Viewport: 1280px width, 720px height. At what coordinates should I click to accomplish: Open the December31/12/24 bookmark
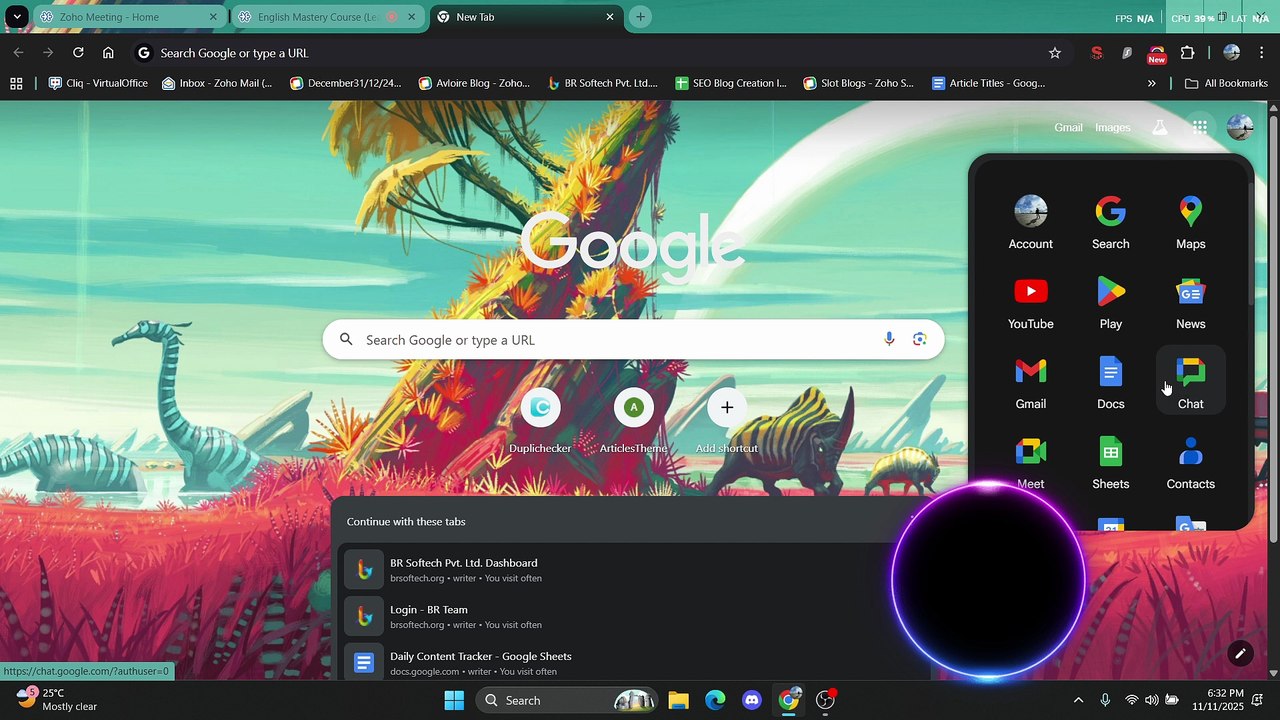pos(346,83)
